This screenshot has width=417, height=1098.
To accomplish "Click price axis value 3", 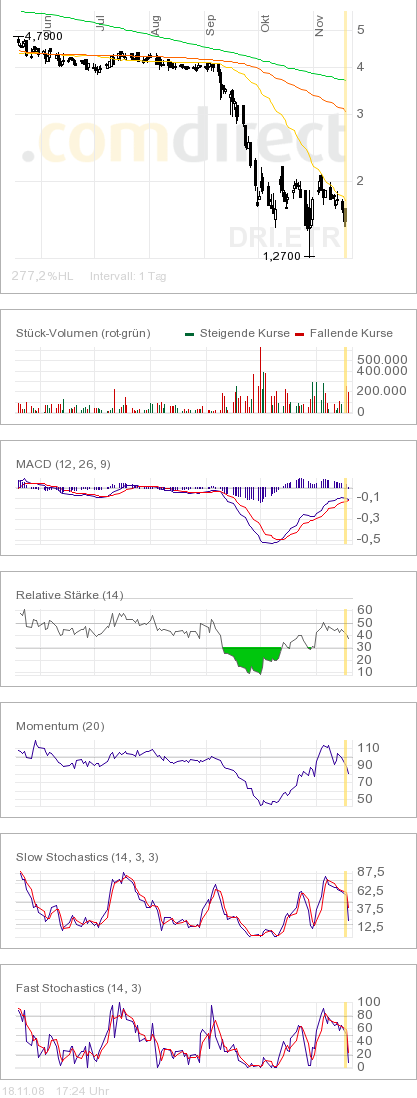I will point(360,113).
